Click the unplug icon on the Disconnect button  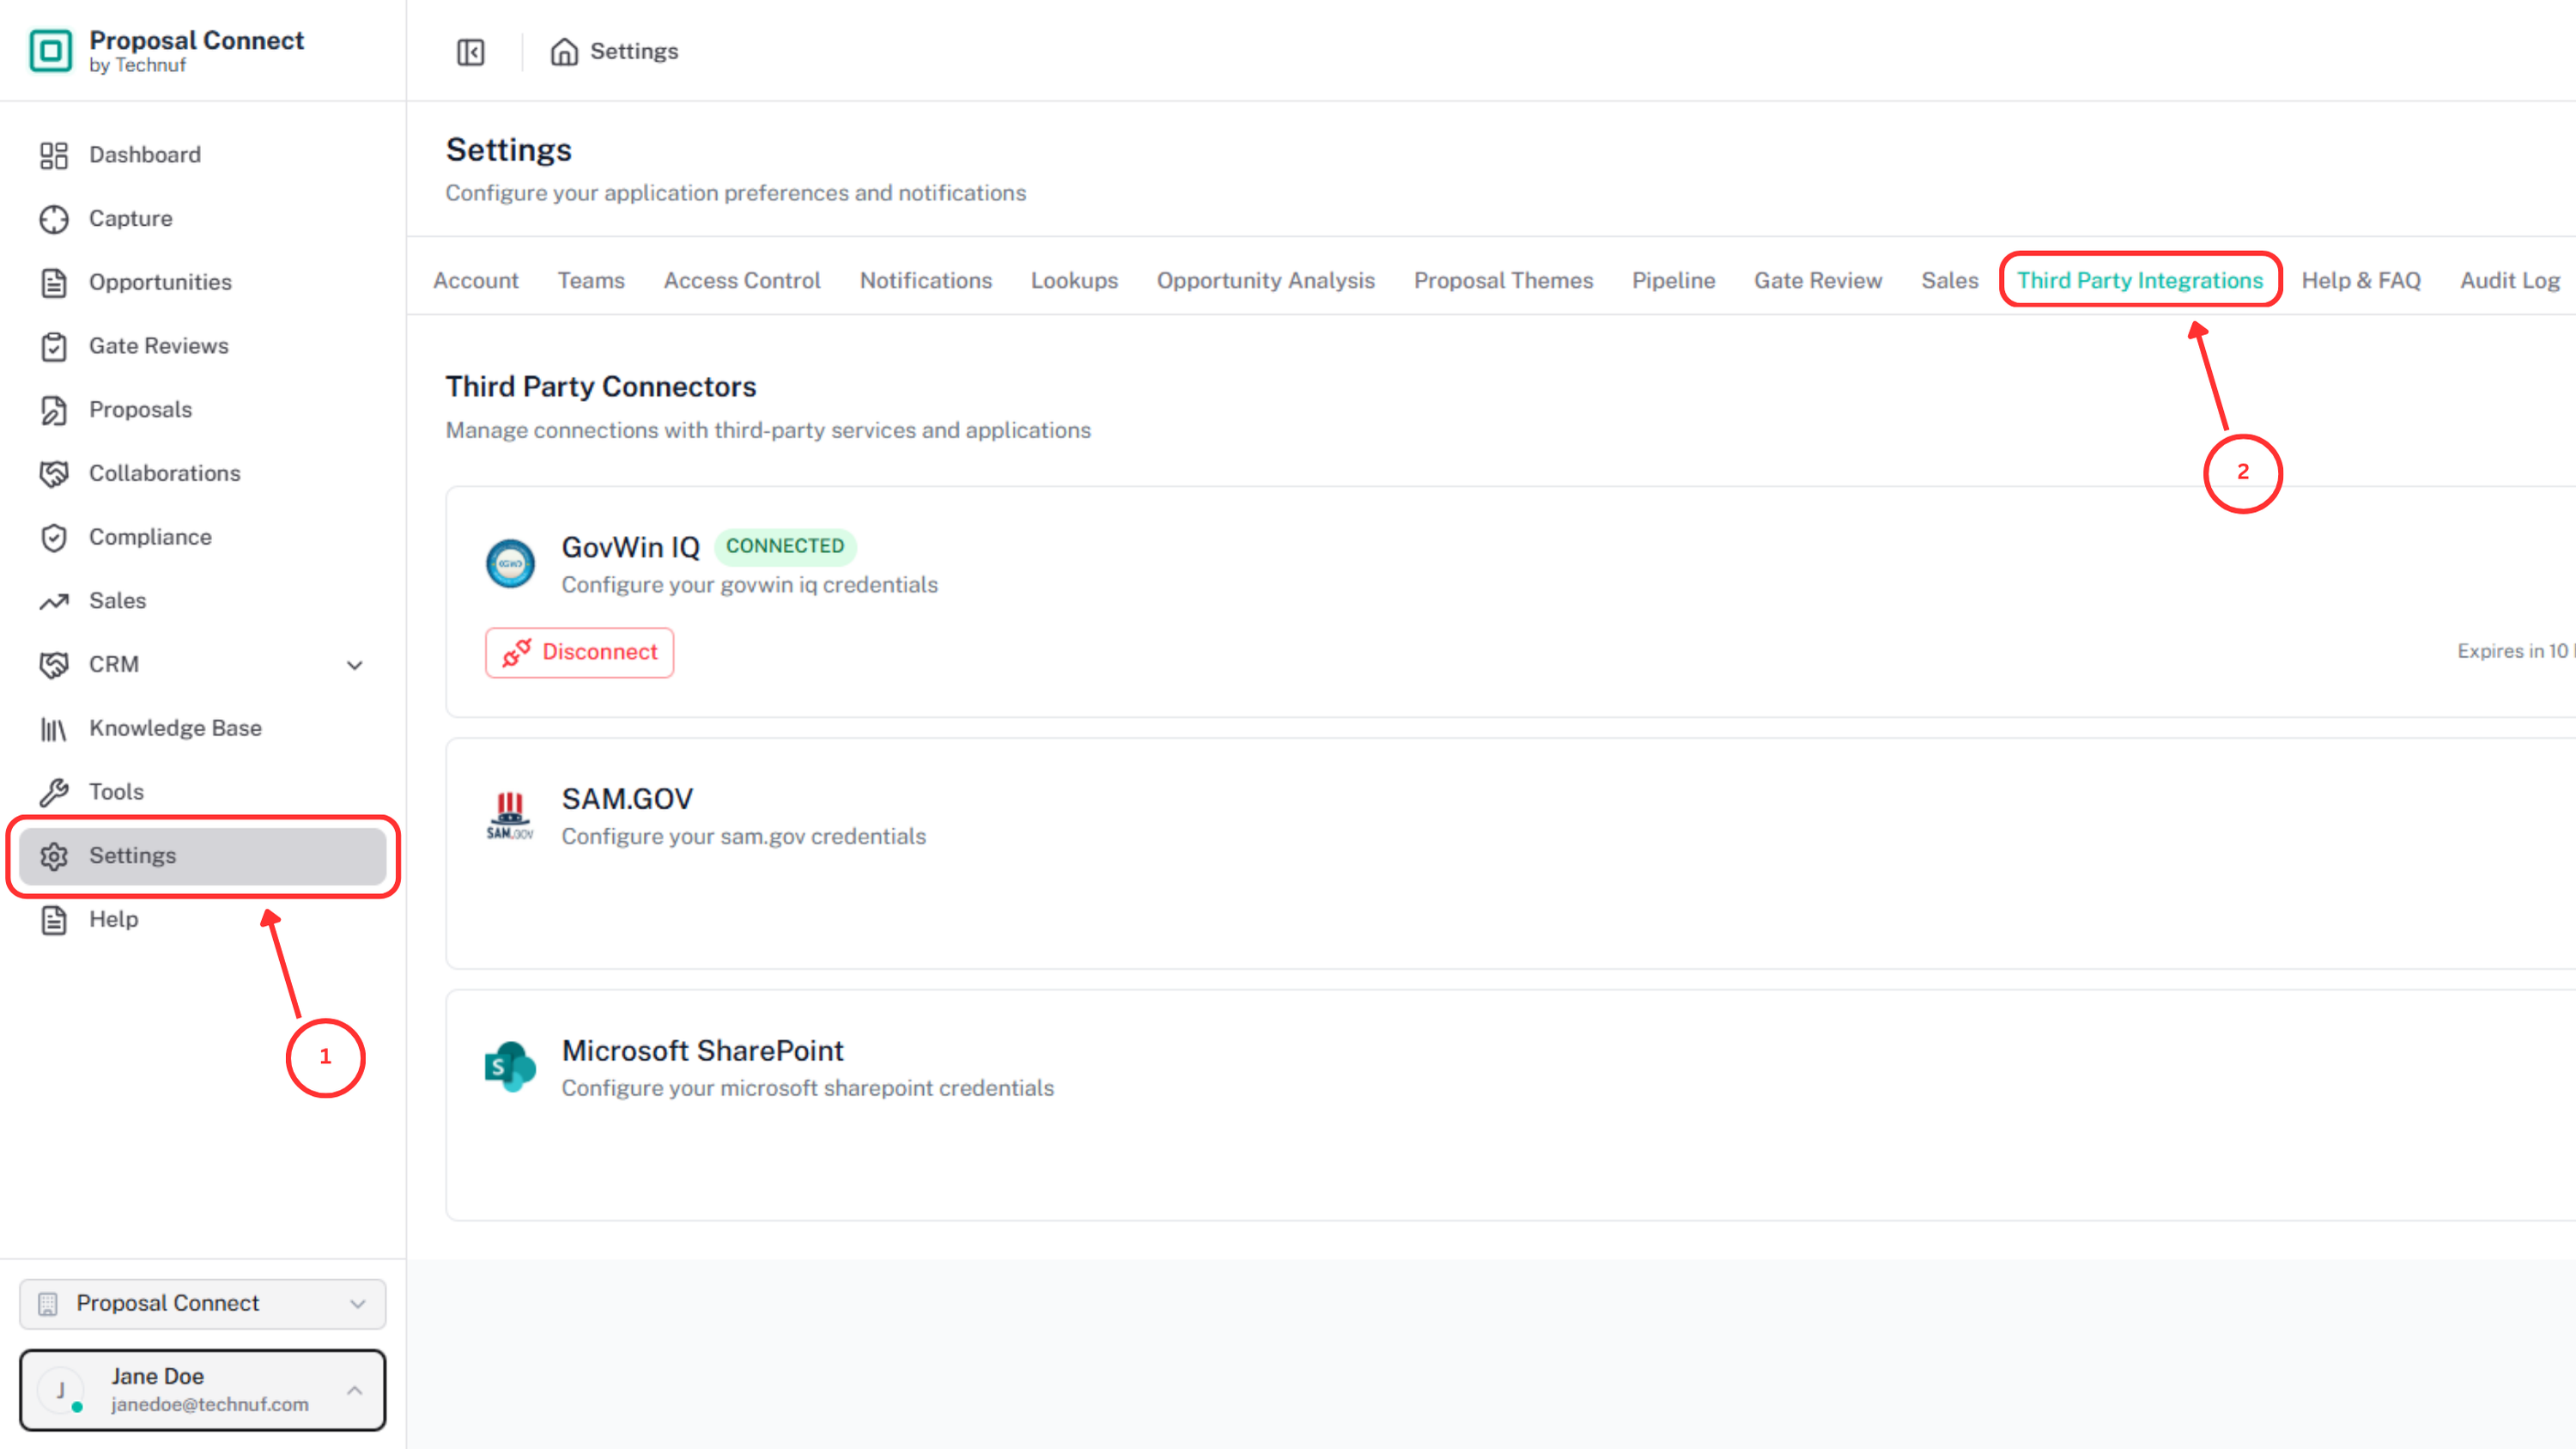tap(516, 652)
